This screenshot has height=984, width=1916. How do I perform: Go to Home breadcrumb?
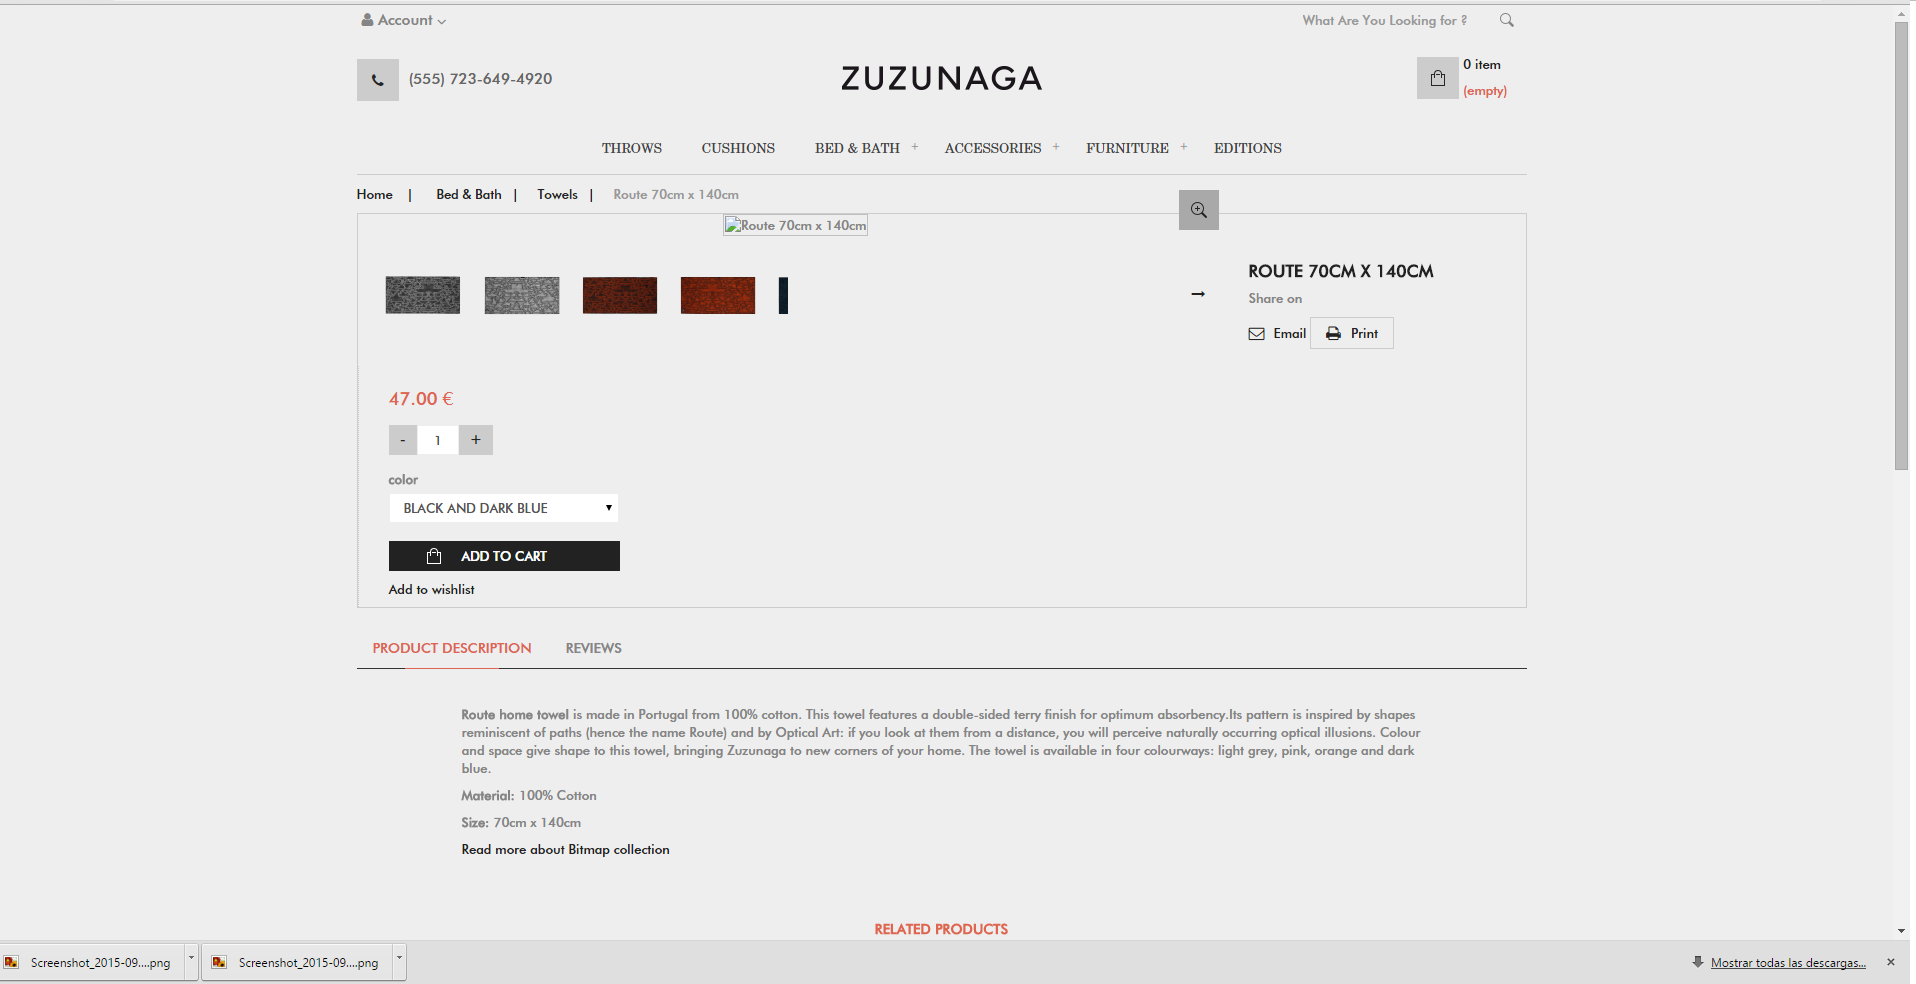(x=375, y=195)
